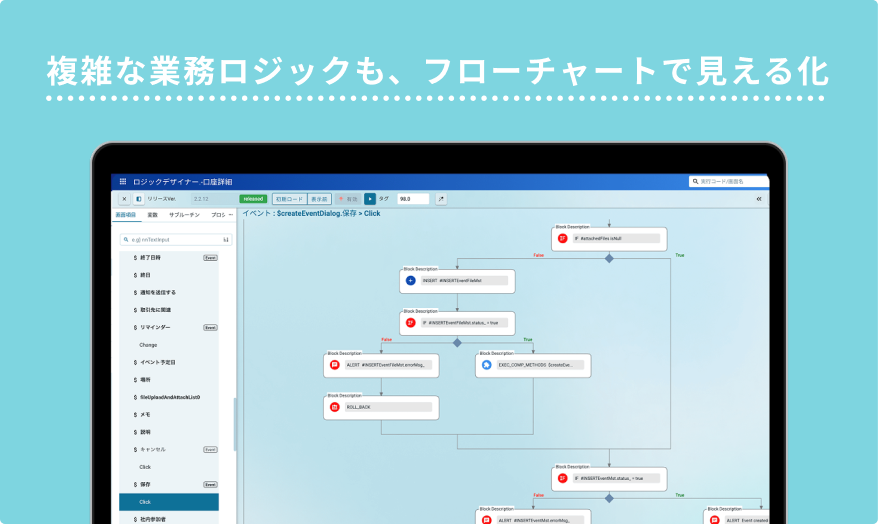This screenshot has height=524, width=878.
Task: Click Event badge on キャンセル row
Action: [210, 450]
